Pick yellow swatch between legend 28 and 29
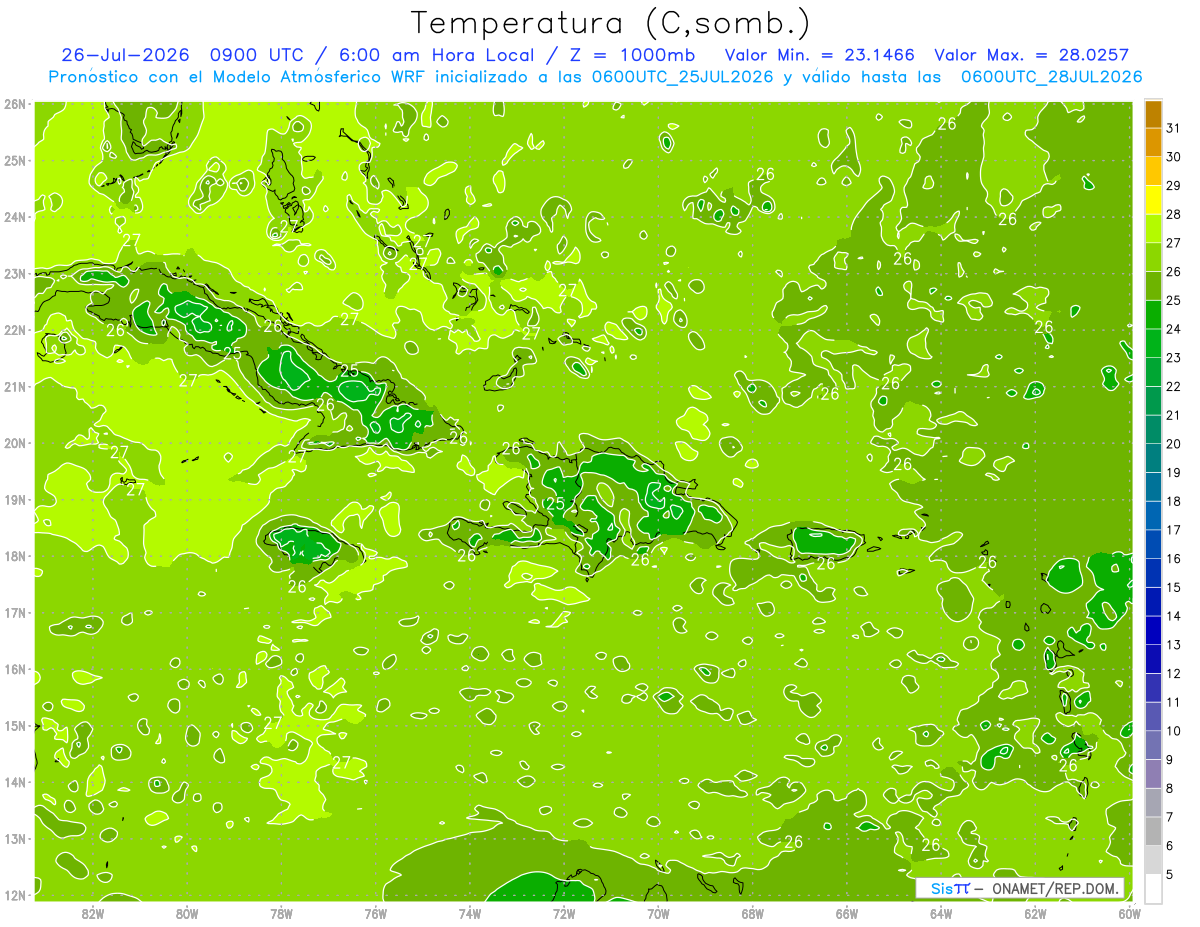 click(1153, 200)
